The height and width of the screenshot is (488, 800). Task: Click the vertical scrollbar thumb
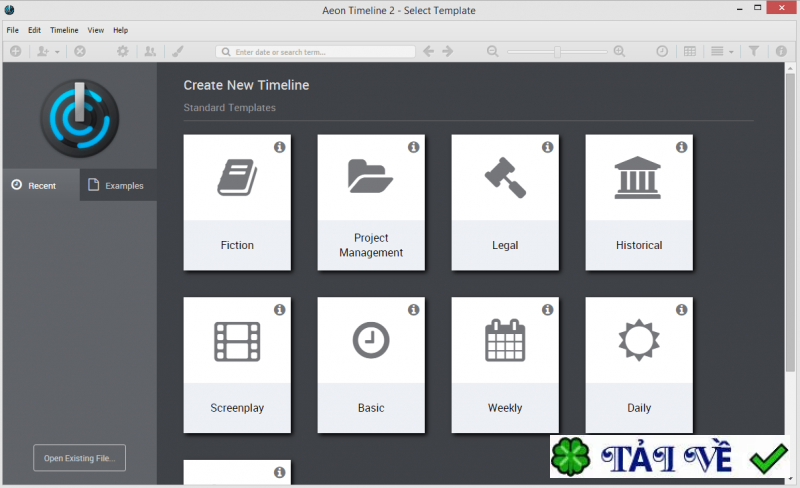click(x=790, y=222)
